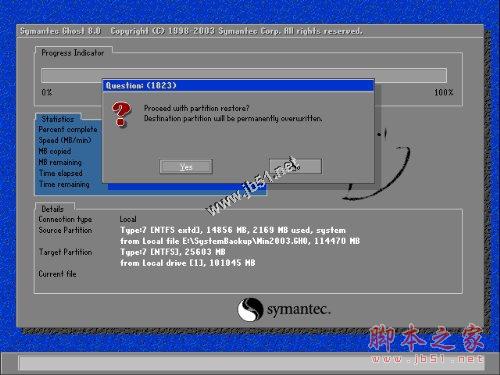This screenshot has height=375, width=500.
Task: Click the status bar at the bottom
Action: tap(251, 363)
